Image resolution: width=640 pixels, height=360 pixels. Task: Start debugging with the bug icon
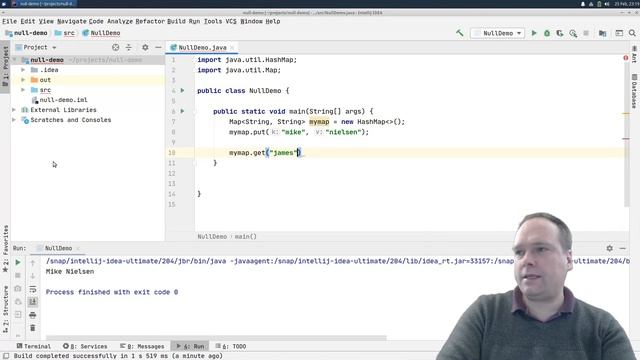click(547, 33)
